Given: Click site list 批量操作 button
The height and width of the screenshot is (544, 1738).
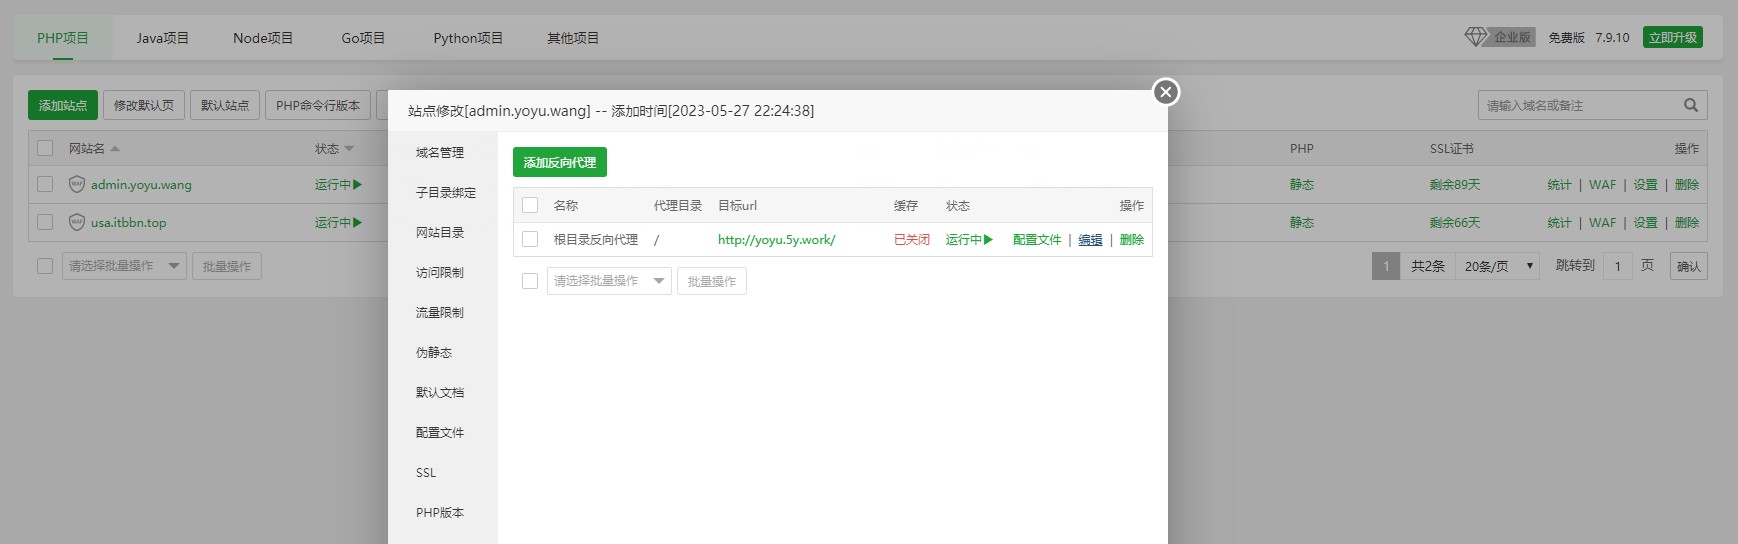Looking at the screenshot, I should tap(227, 266).
